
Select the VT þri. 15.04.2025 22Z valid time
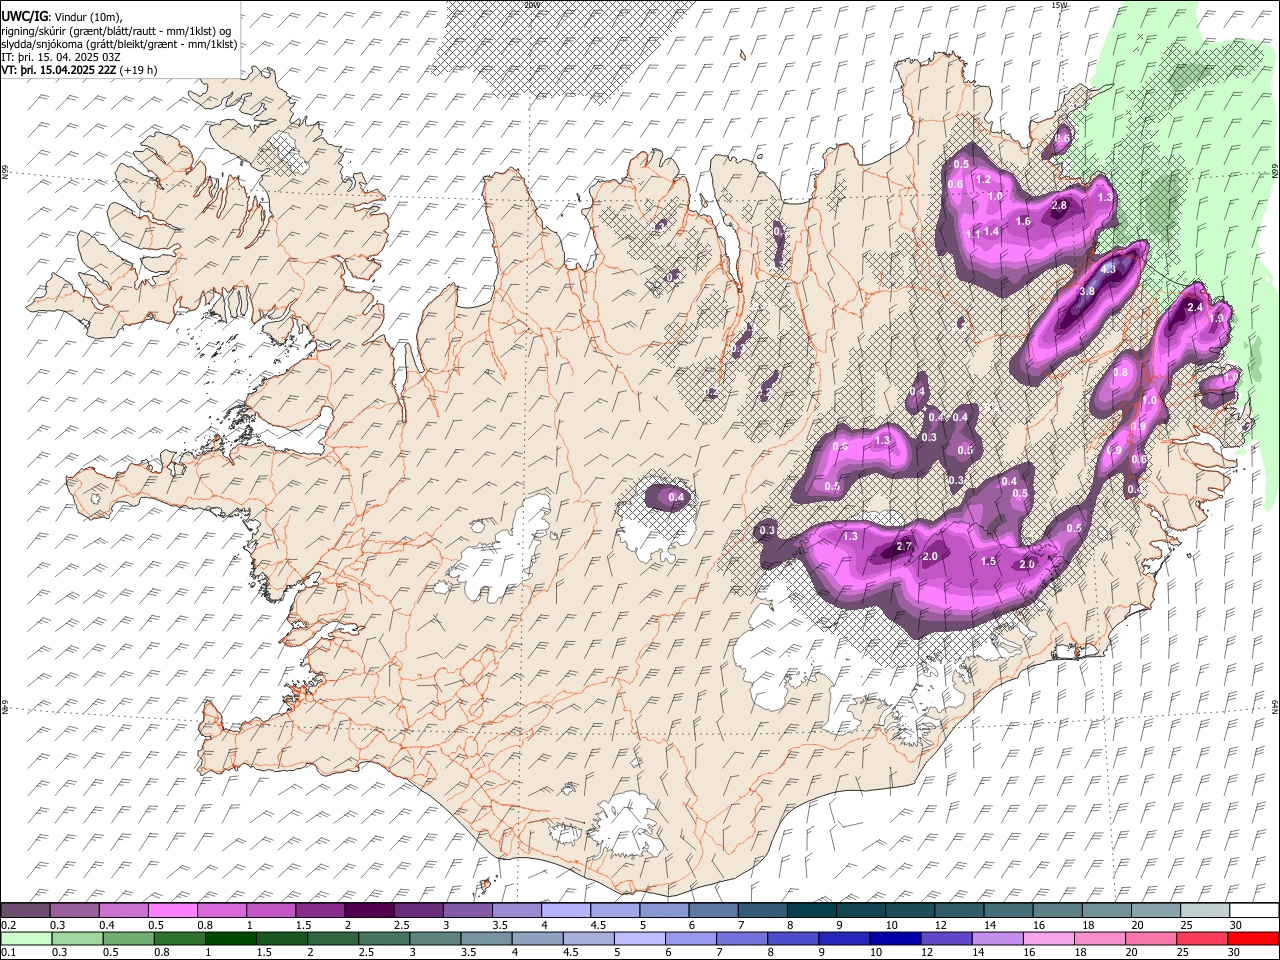click(58, 70)
